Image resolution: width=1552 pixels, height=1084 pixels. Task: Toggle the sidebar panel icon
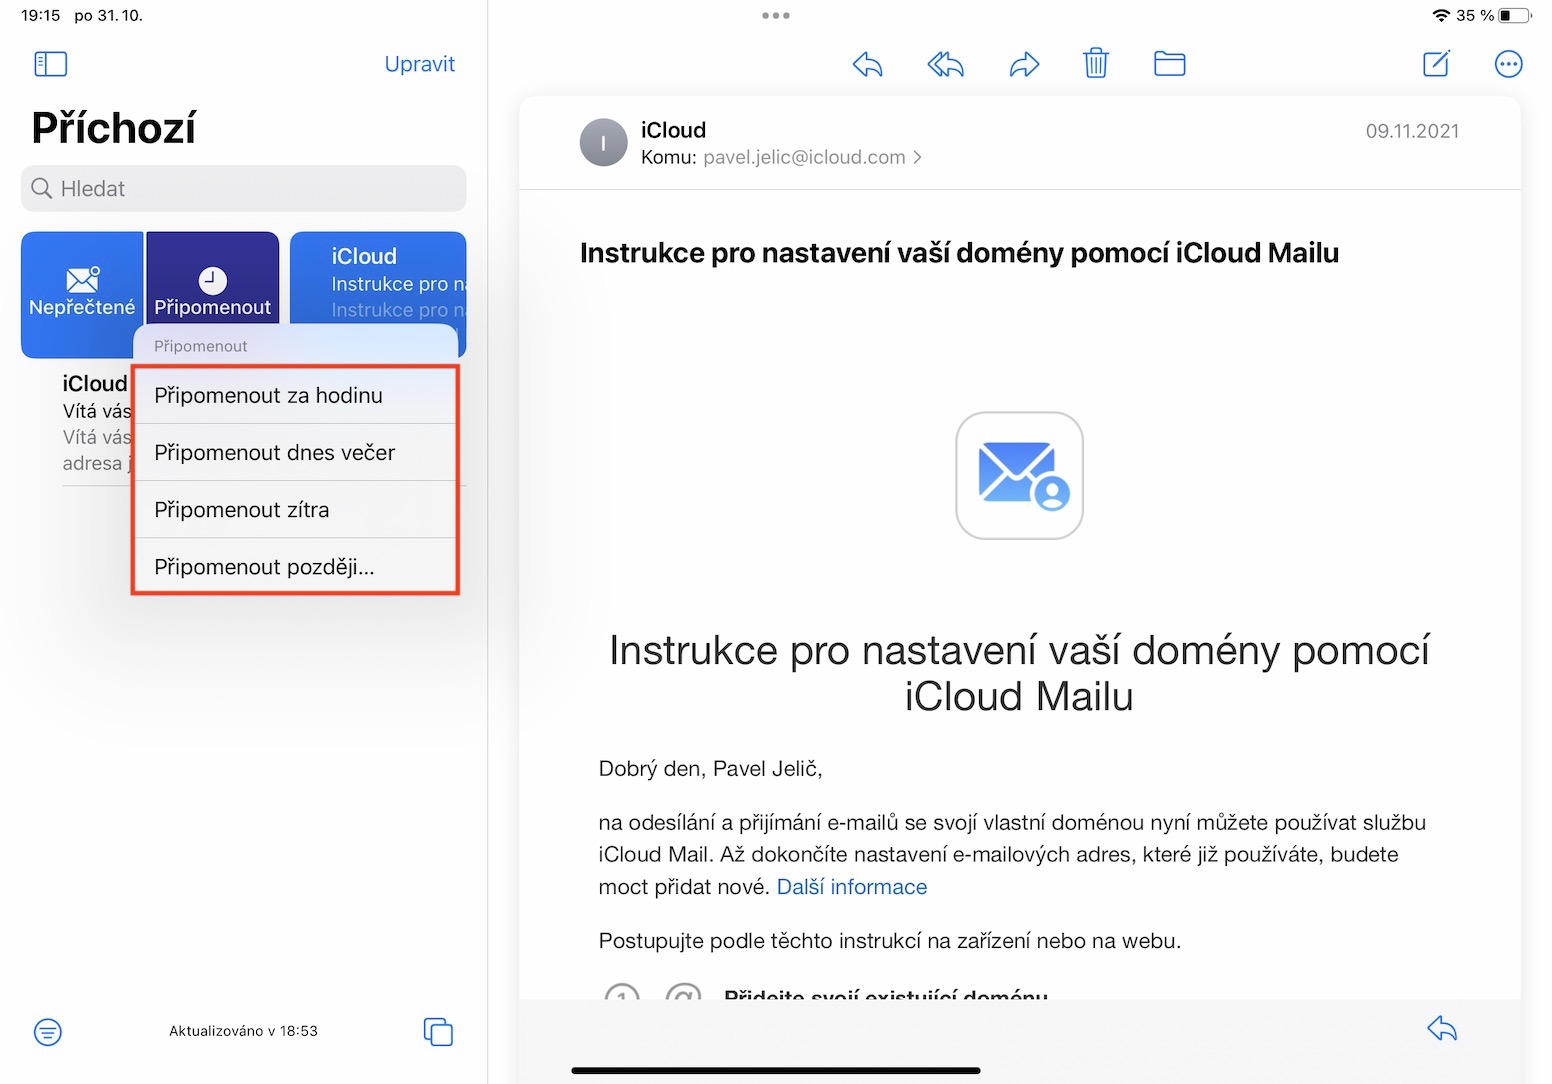coord(50,64)
